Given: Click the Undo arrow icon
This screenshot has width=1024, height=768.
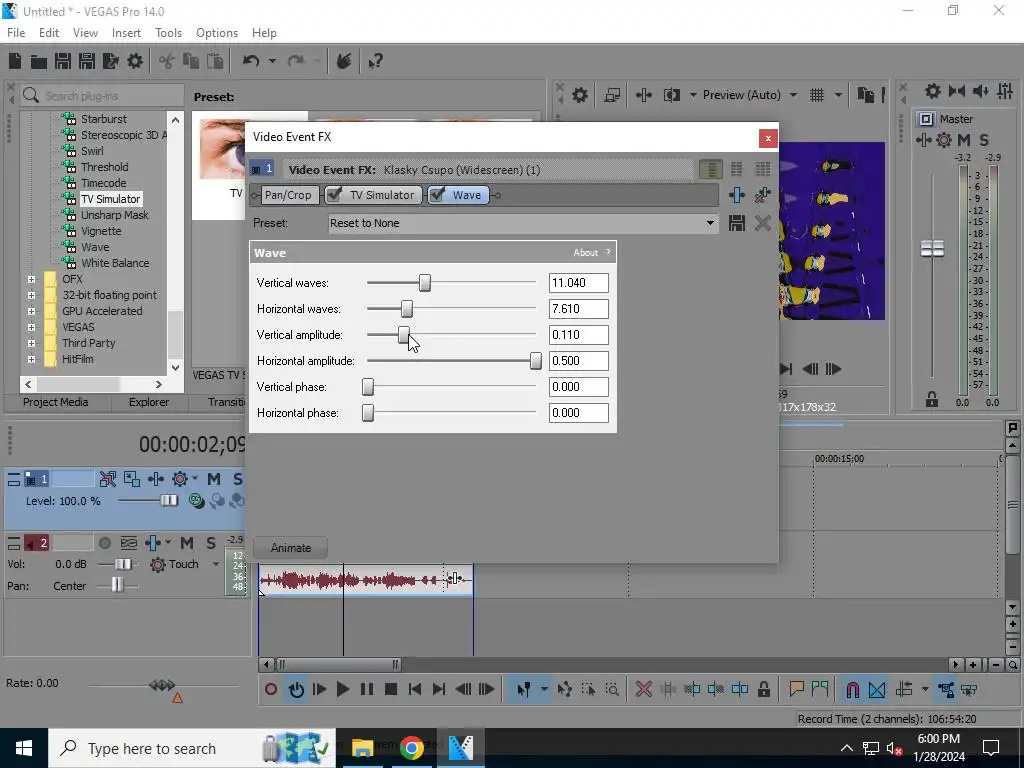Looking at the screenshot, I should click(251, 61).
